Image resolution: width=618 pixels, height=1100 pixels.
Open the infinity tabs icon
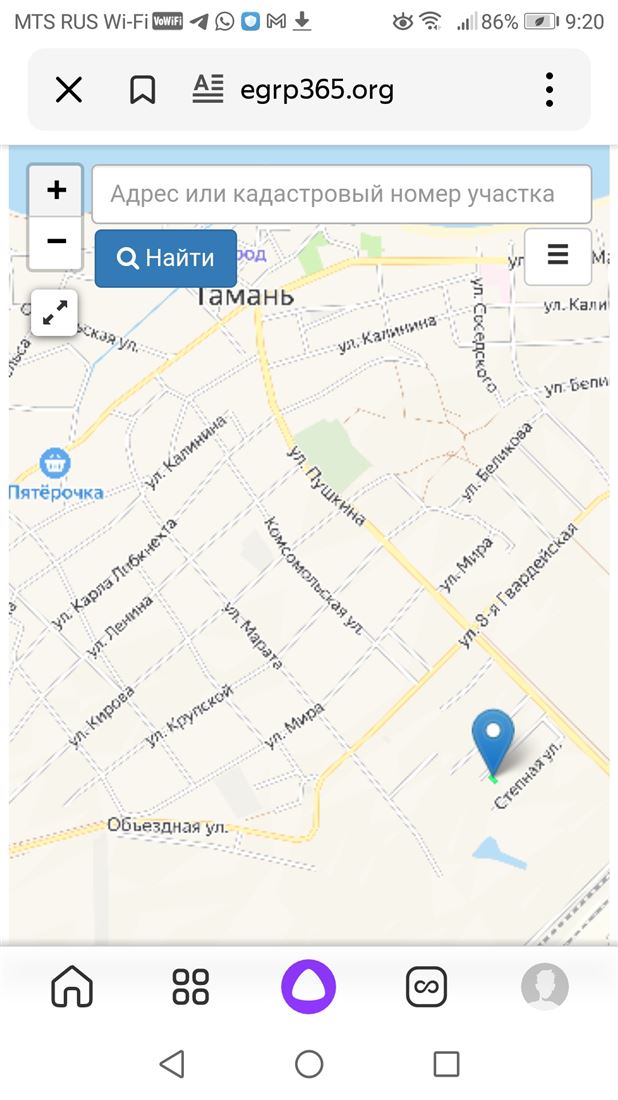[x=426, y=986]
